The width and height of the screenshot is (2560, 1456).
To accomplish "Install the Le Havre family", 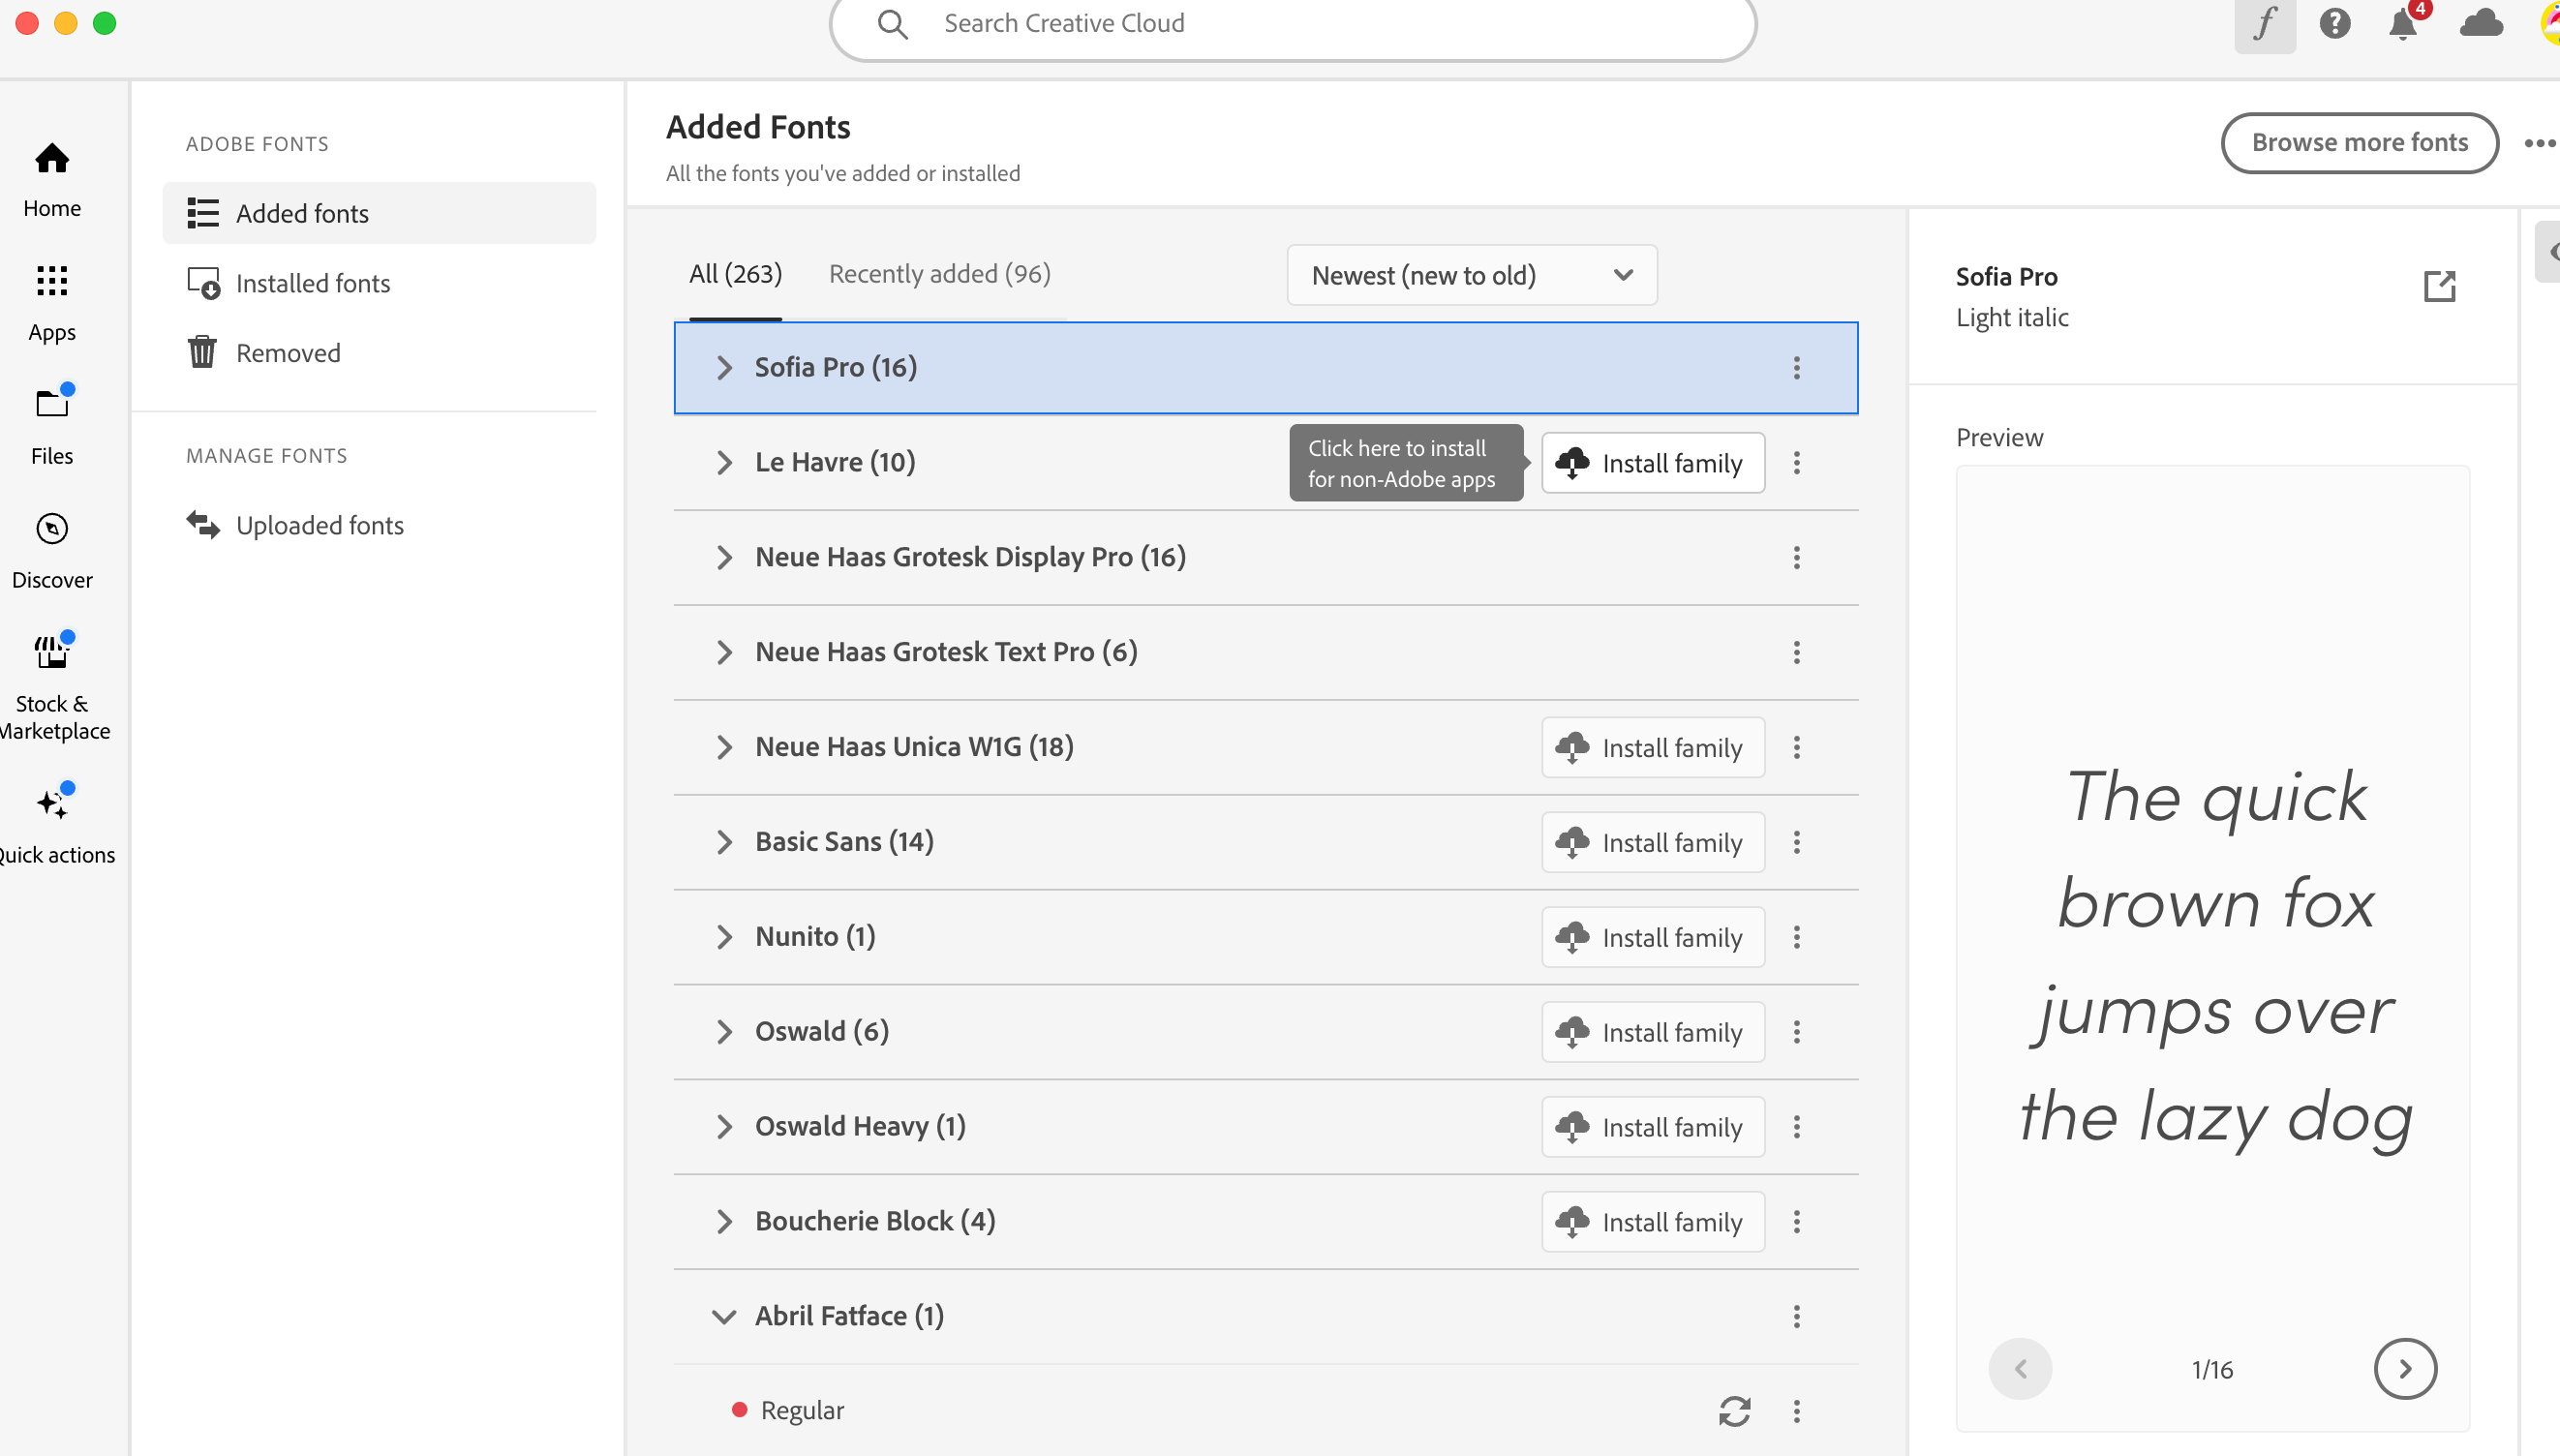I will click(1653, 463).
